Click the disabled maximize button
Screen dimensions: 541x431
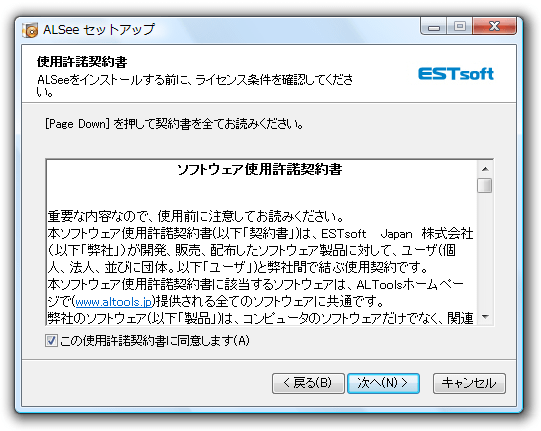click(x=460, y=27)
